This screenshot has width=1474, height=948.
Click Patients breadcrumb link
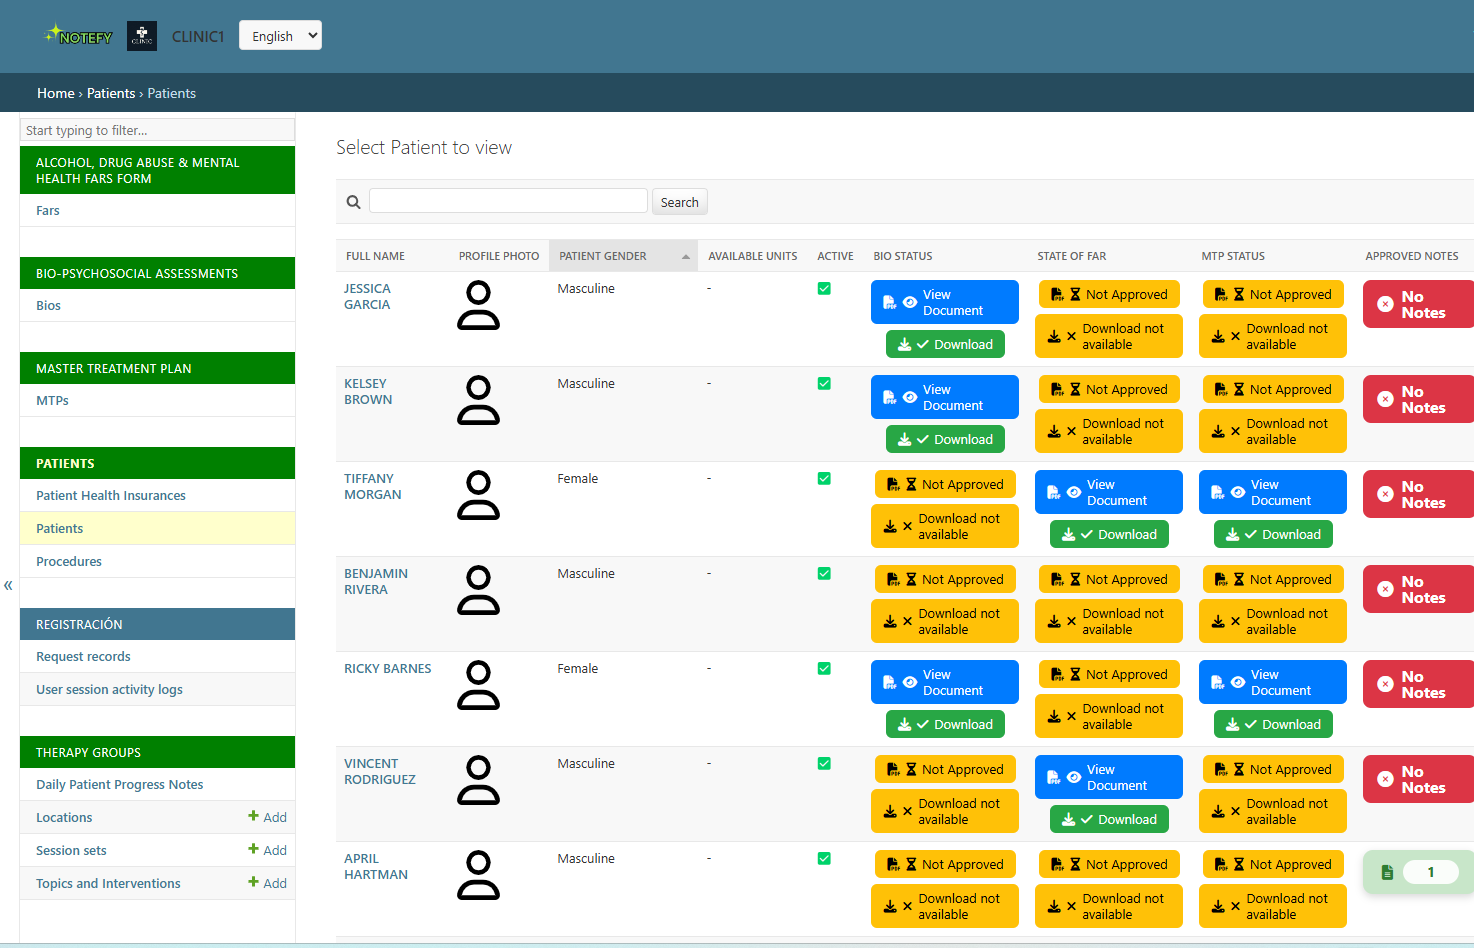(111, 93)
